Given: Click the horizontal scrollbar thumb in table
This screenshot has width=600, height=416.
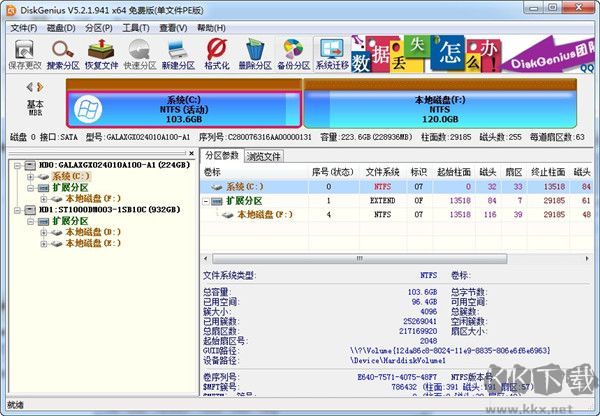Looking at the screenshot, I should [360, 258].
